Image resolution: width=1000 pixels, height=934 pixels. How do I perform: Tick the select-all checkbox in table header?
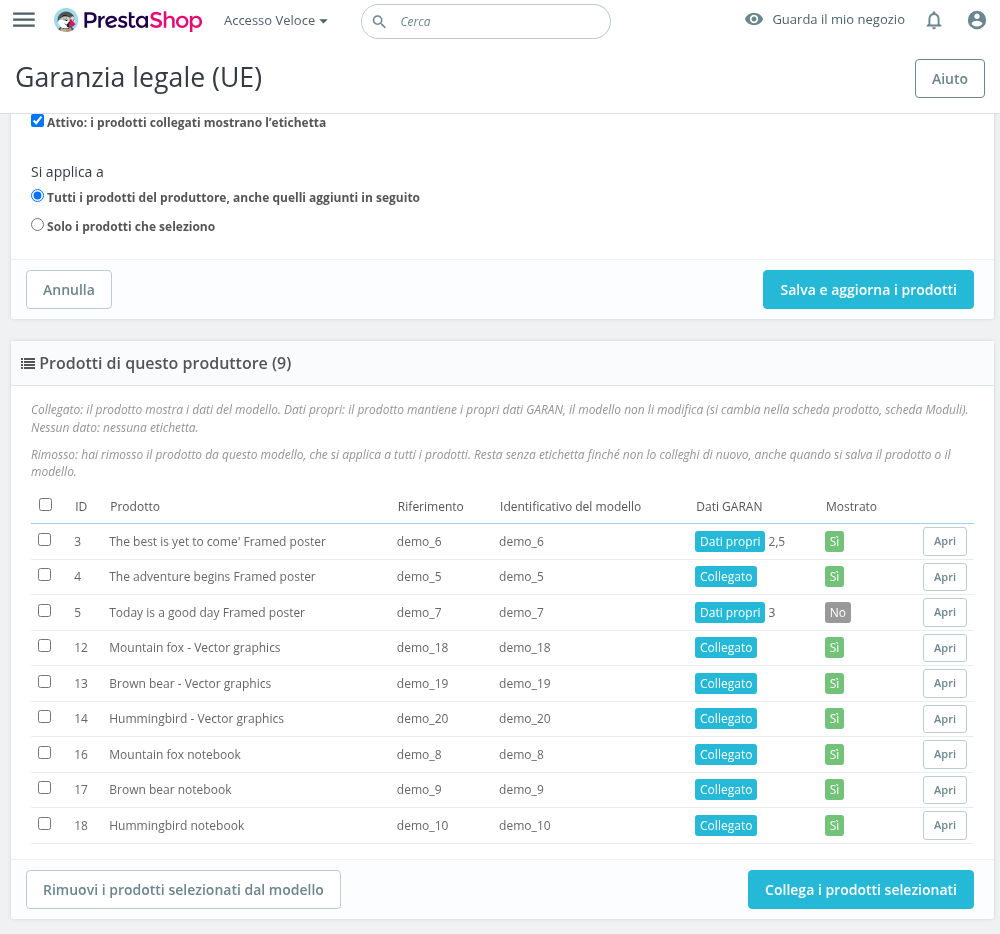point(45,505)
